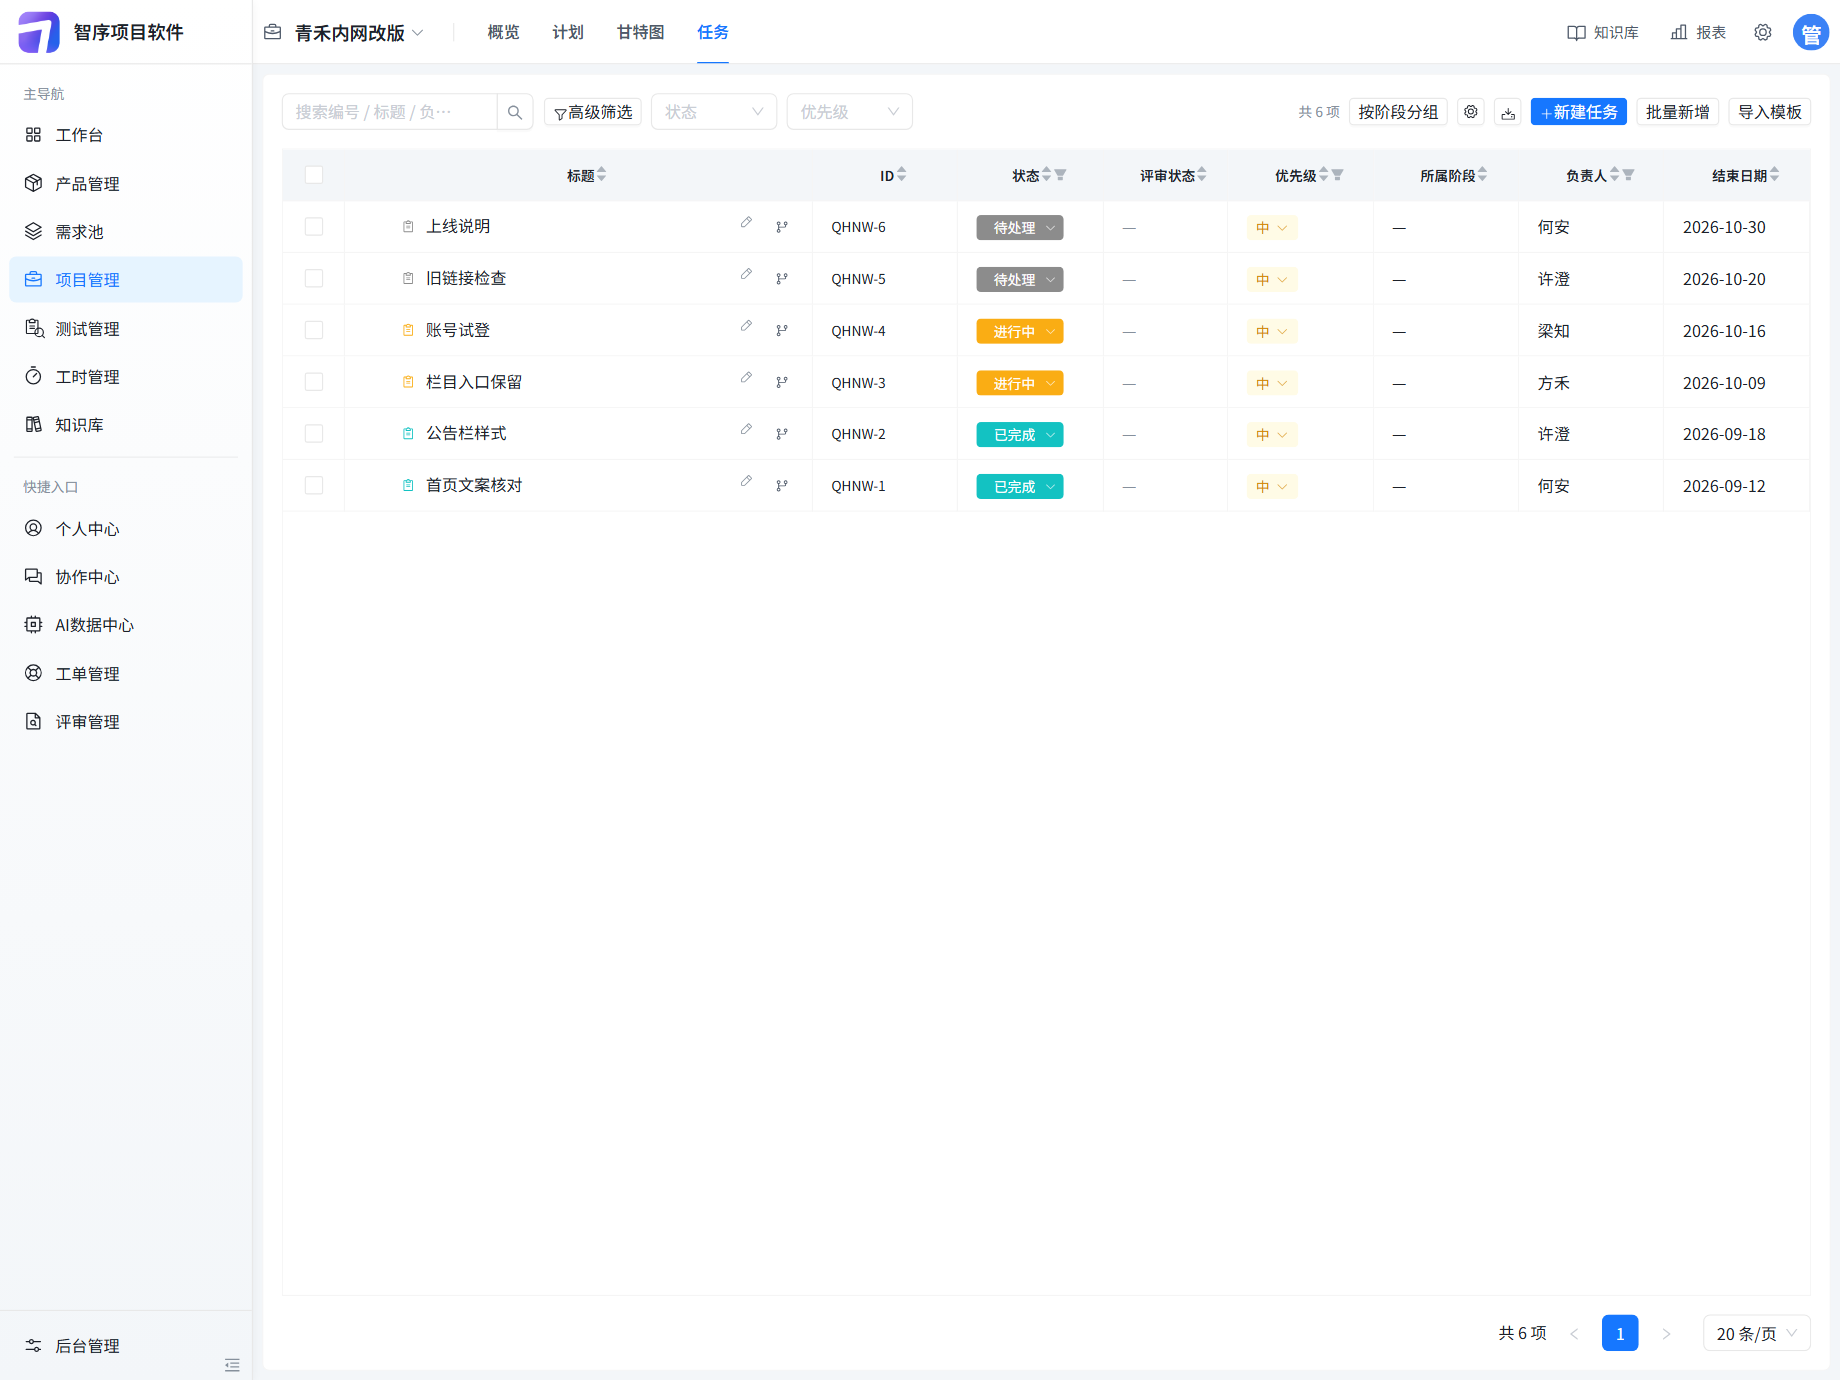
Task: Open the 20 条/页 page size dropdown
Action: coord(1757,1334)
